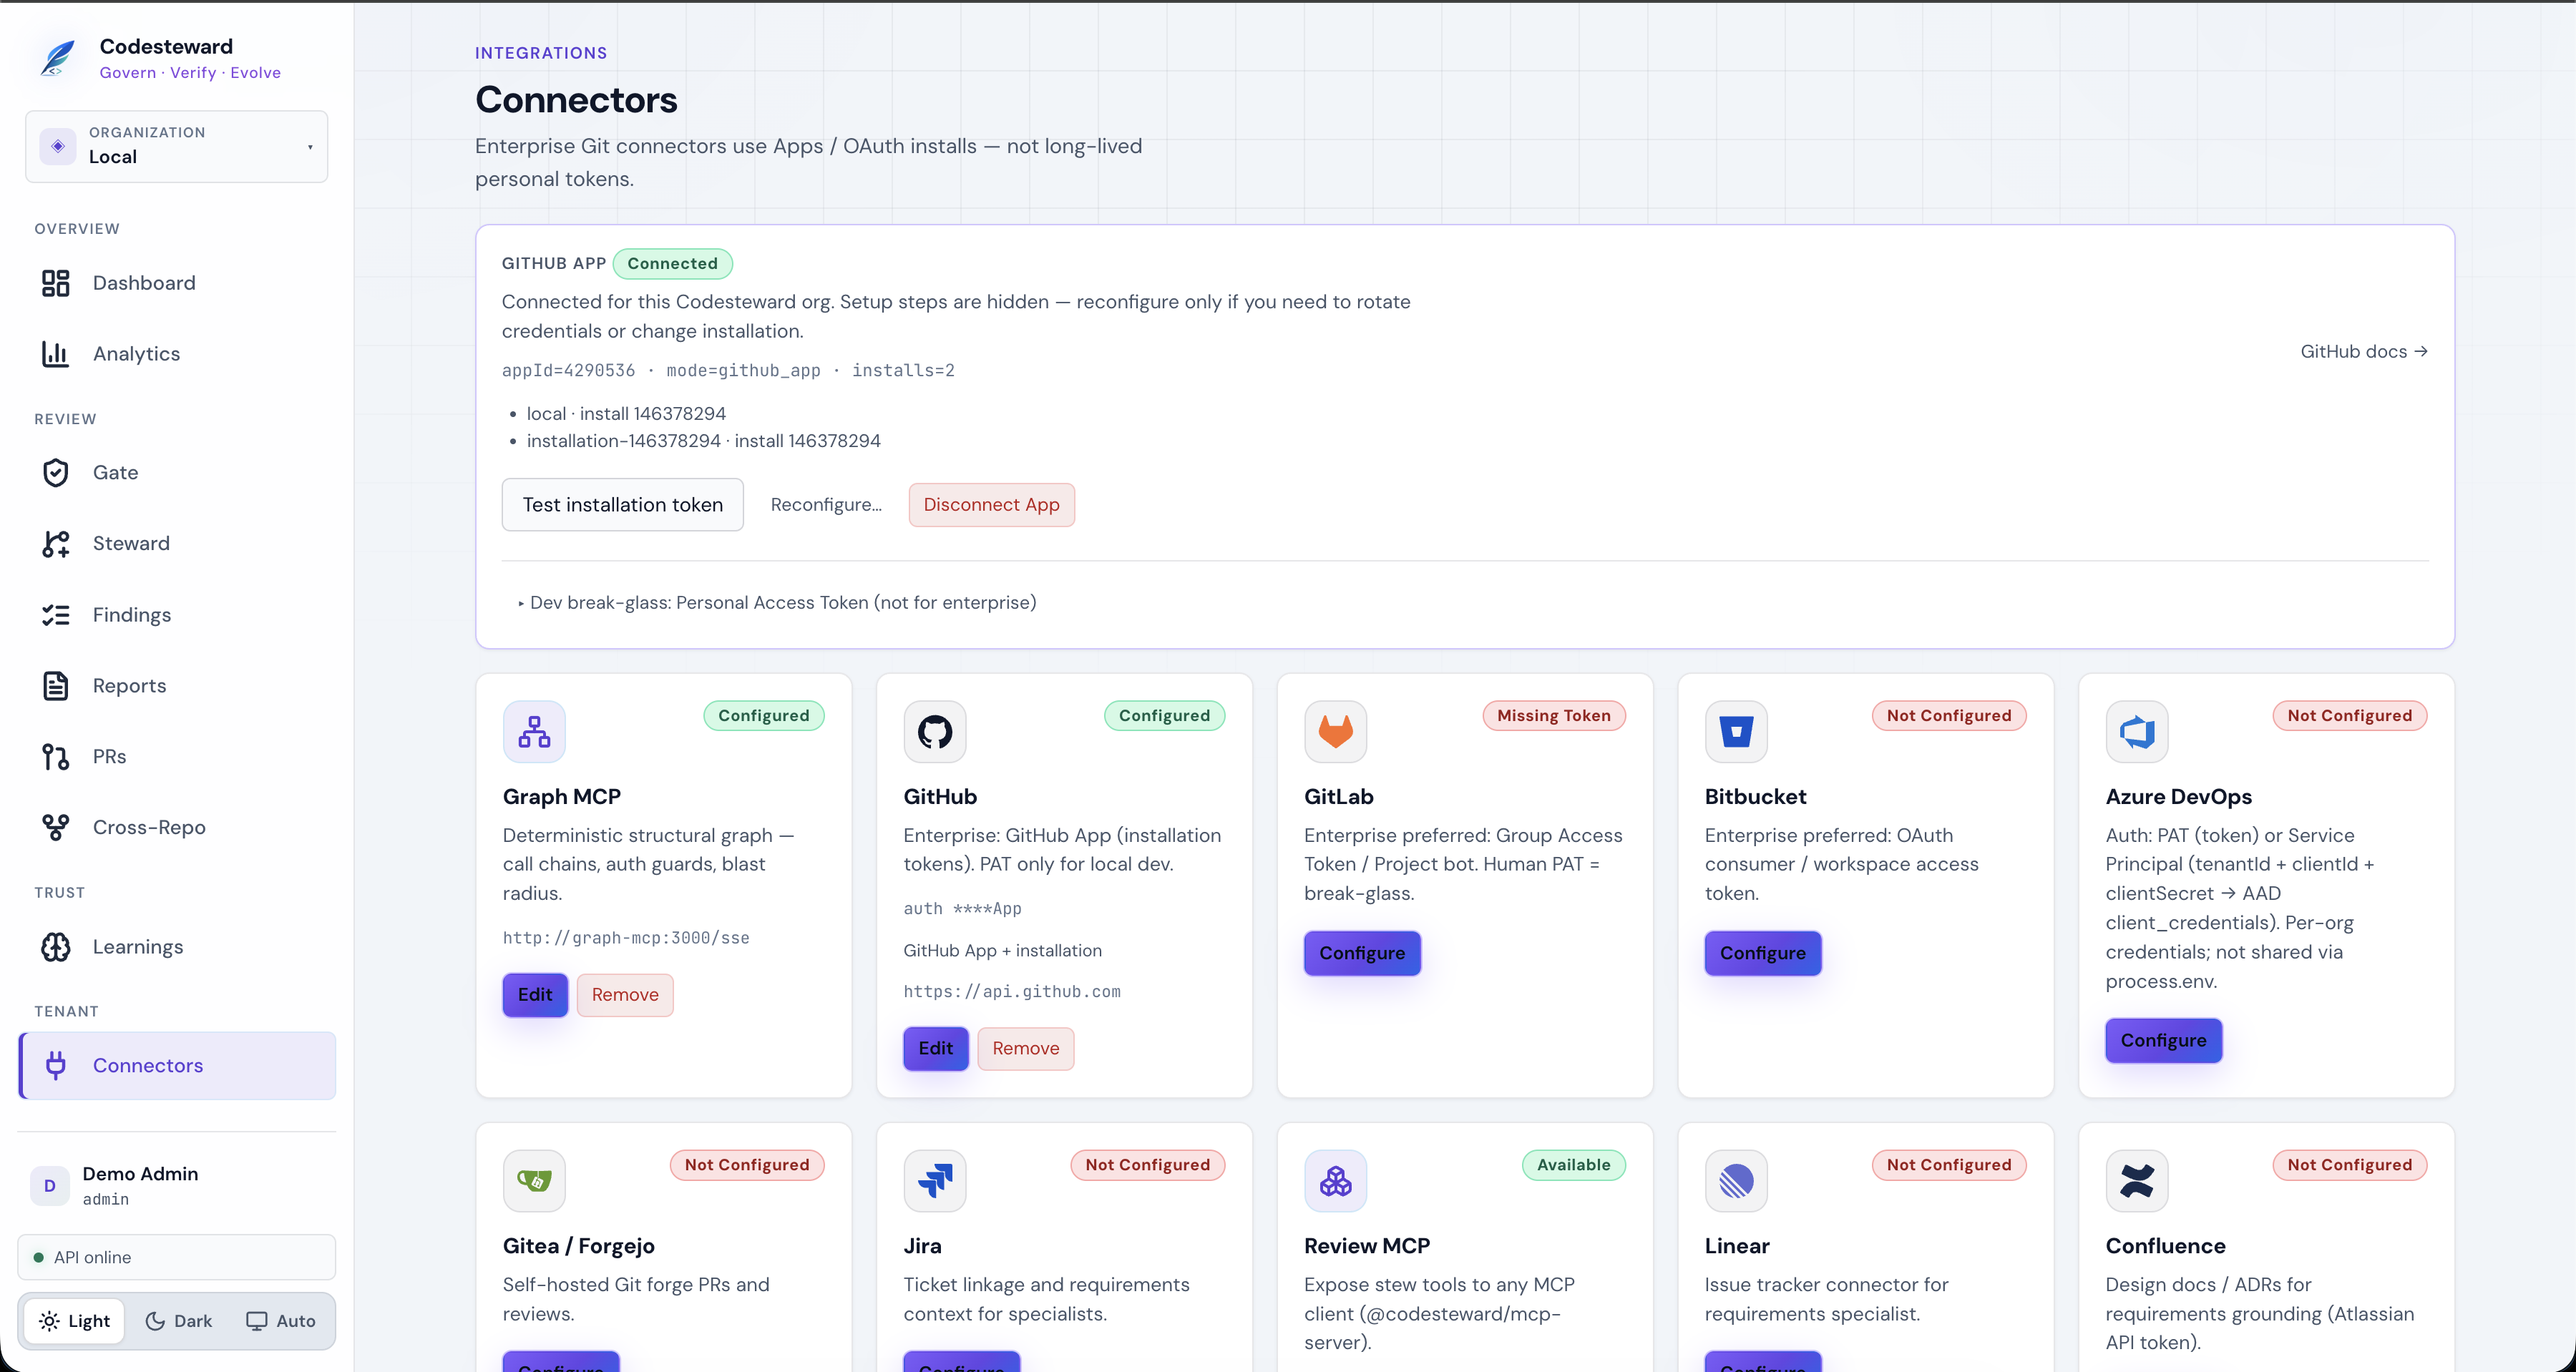The image size is (2576, 1372).
Task: Open Dashboard from the sidebar
Action: [176, 283]
